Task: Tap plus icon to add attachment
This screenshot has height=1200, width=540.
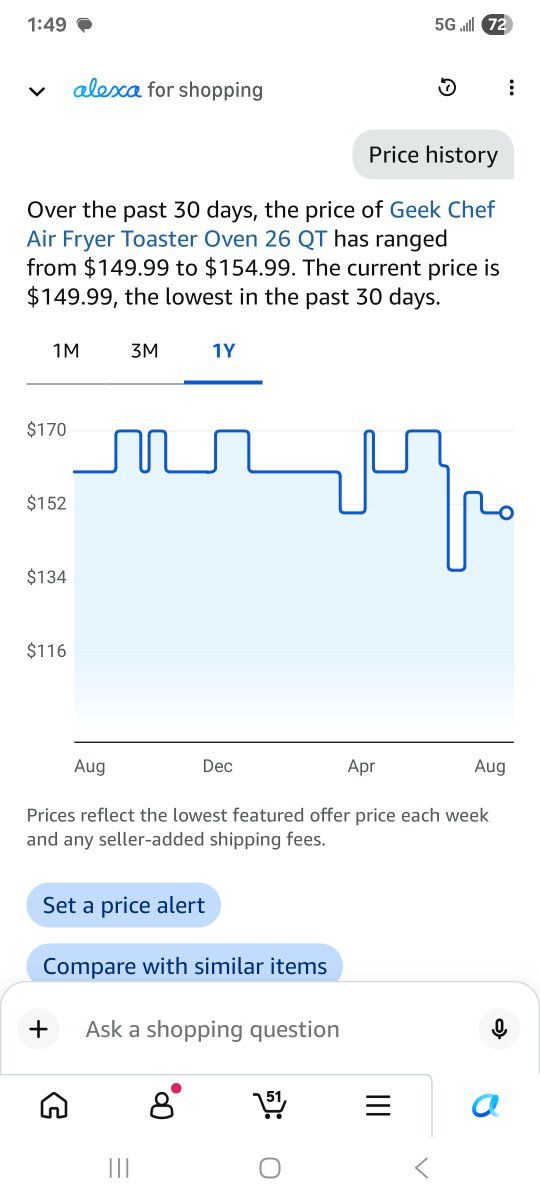Action: [39, 1029]
